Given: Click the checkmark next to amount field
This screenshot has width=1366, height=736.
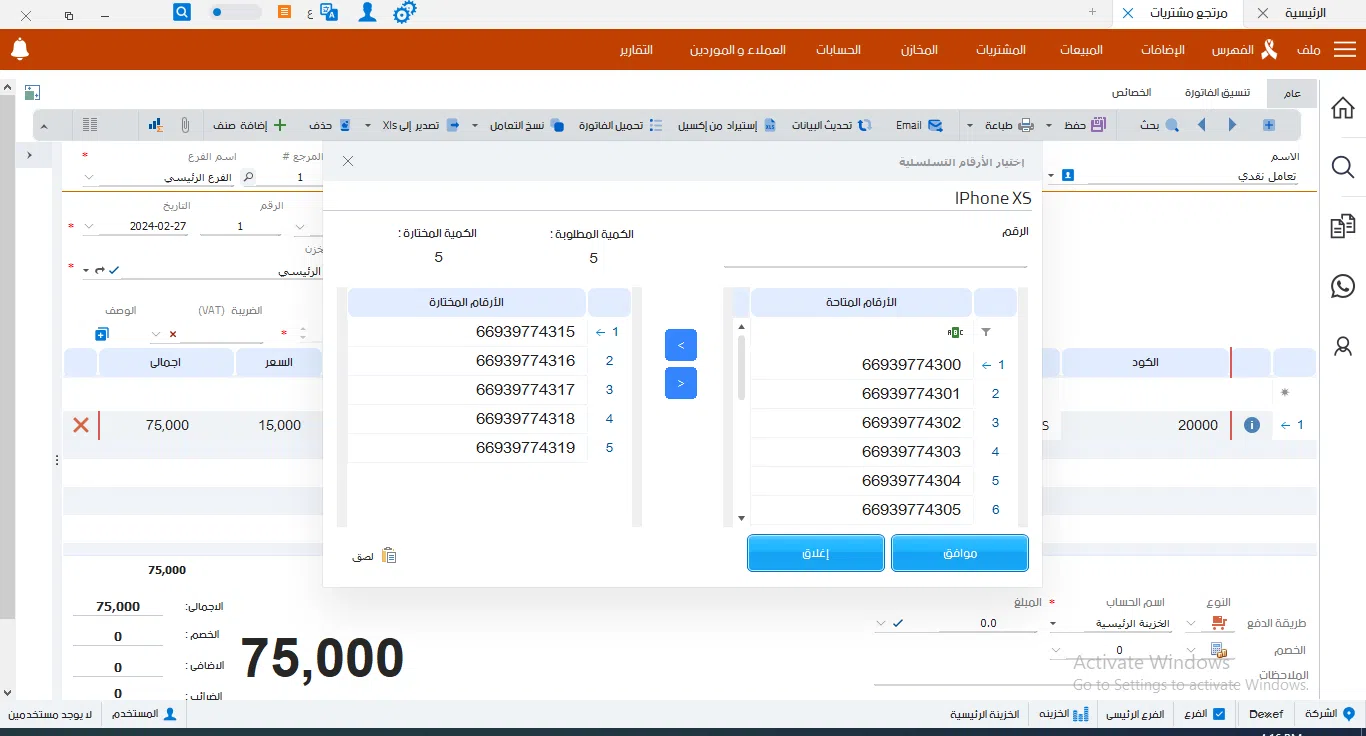Looking at the screenshot, I should (x=897, y=623).
